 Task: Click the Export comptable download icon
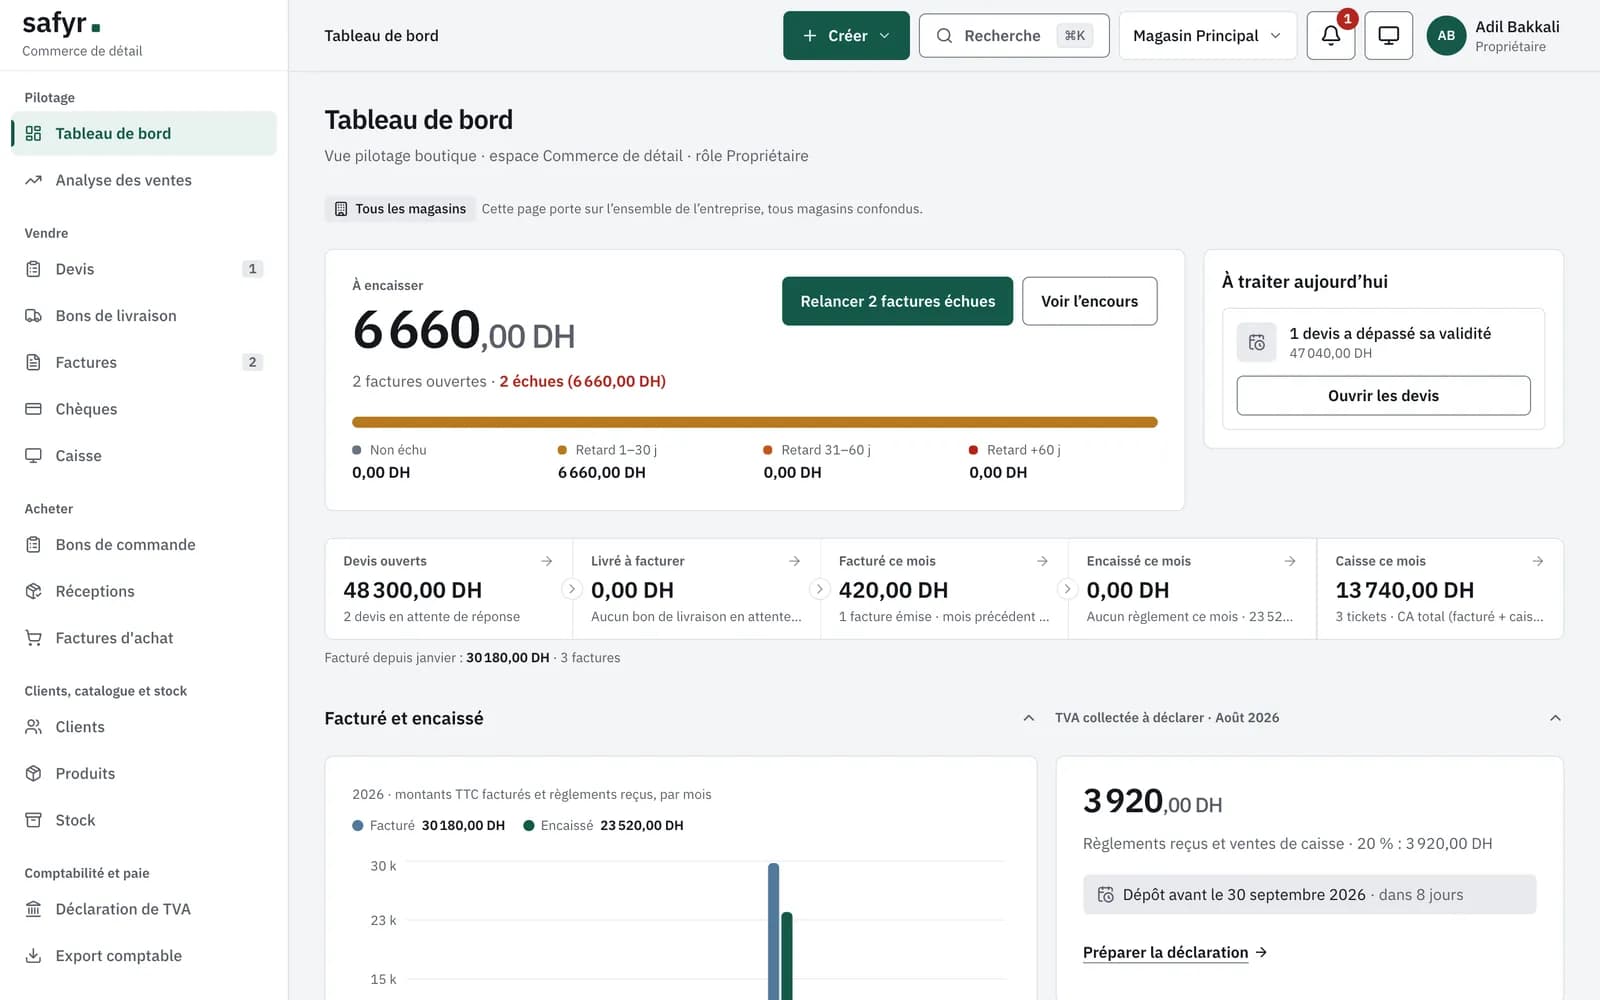tap(33, 956)
